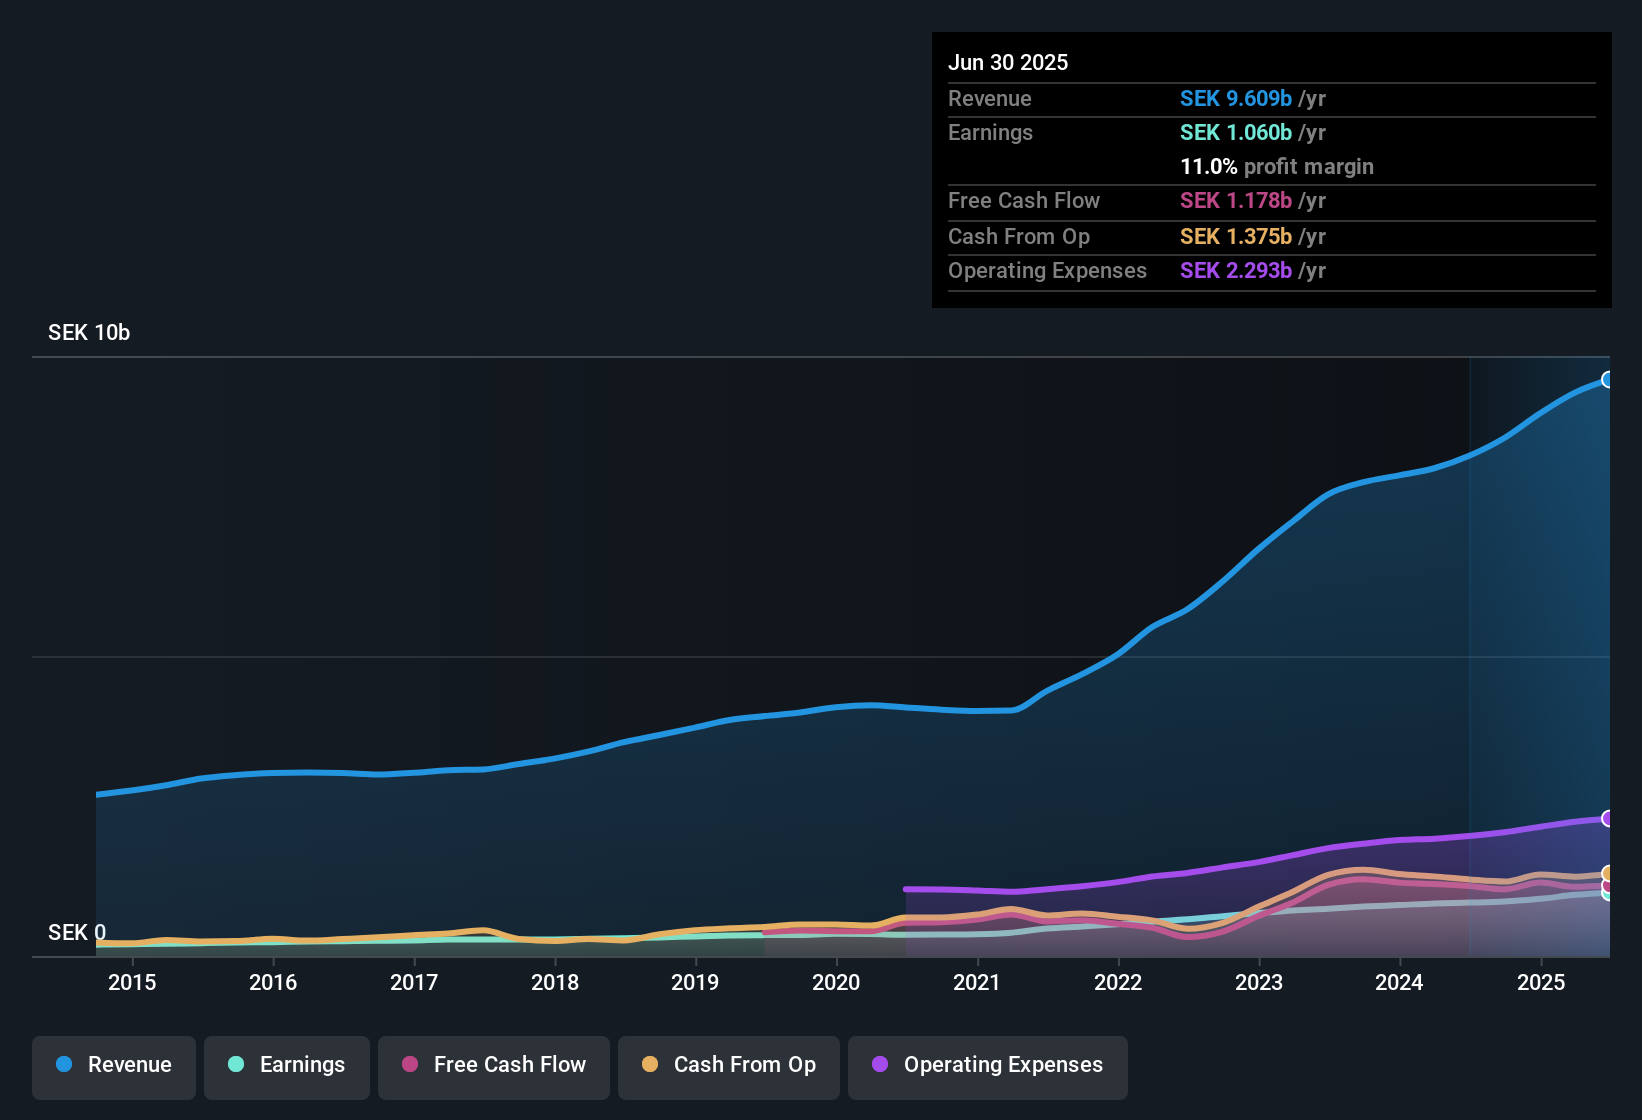Click the teal Earnings legend dot
1642x1120 pixels.
point(236,1065)
